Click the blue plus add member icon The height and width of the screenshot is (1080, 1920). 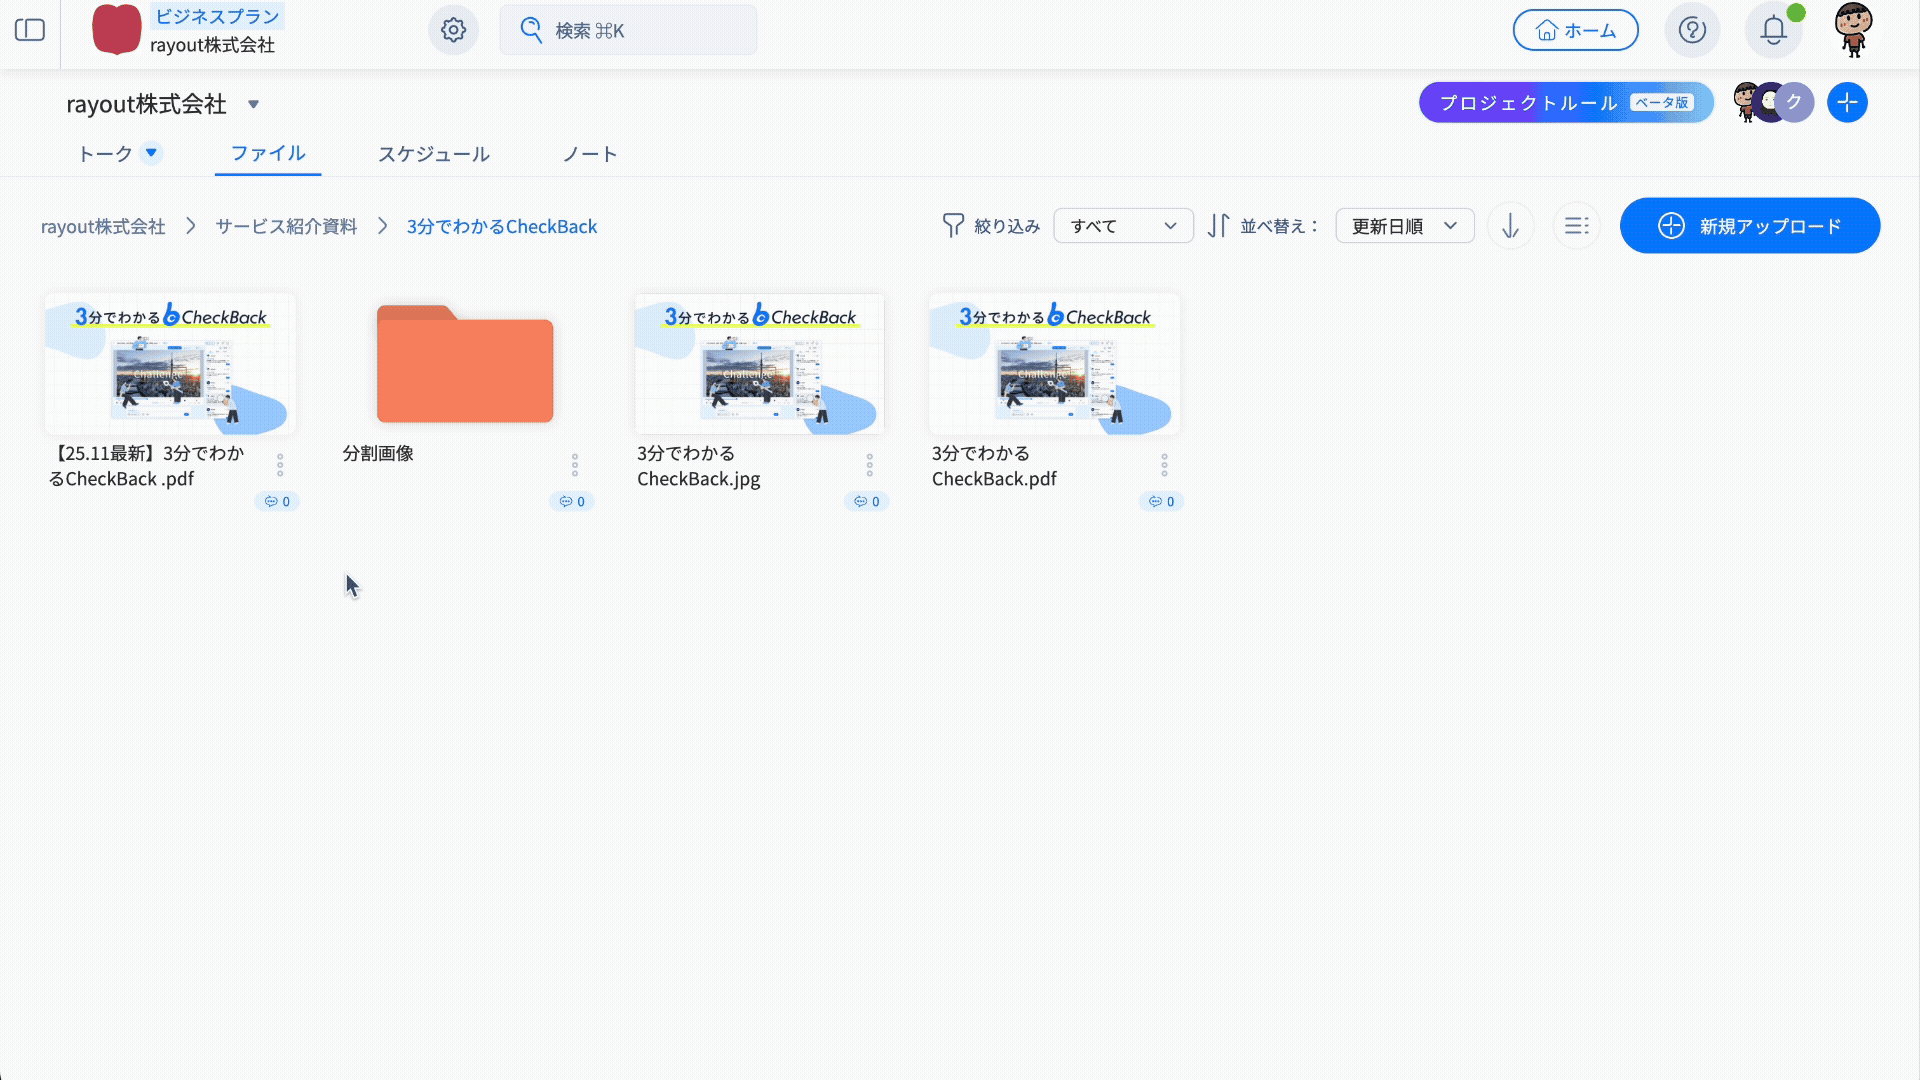pos(1847,103)
